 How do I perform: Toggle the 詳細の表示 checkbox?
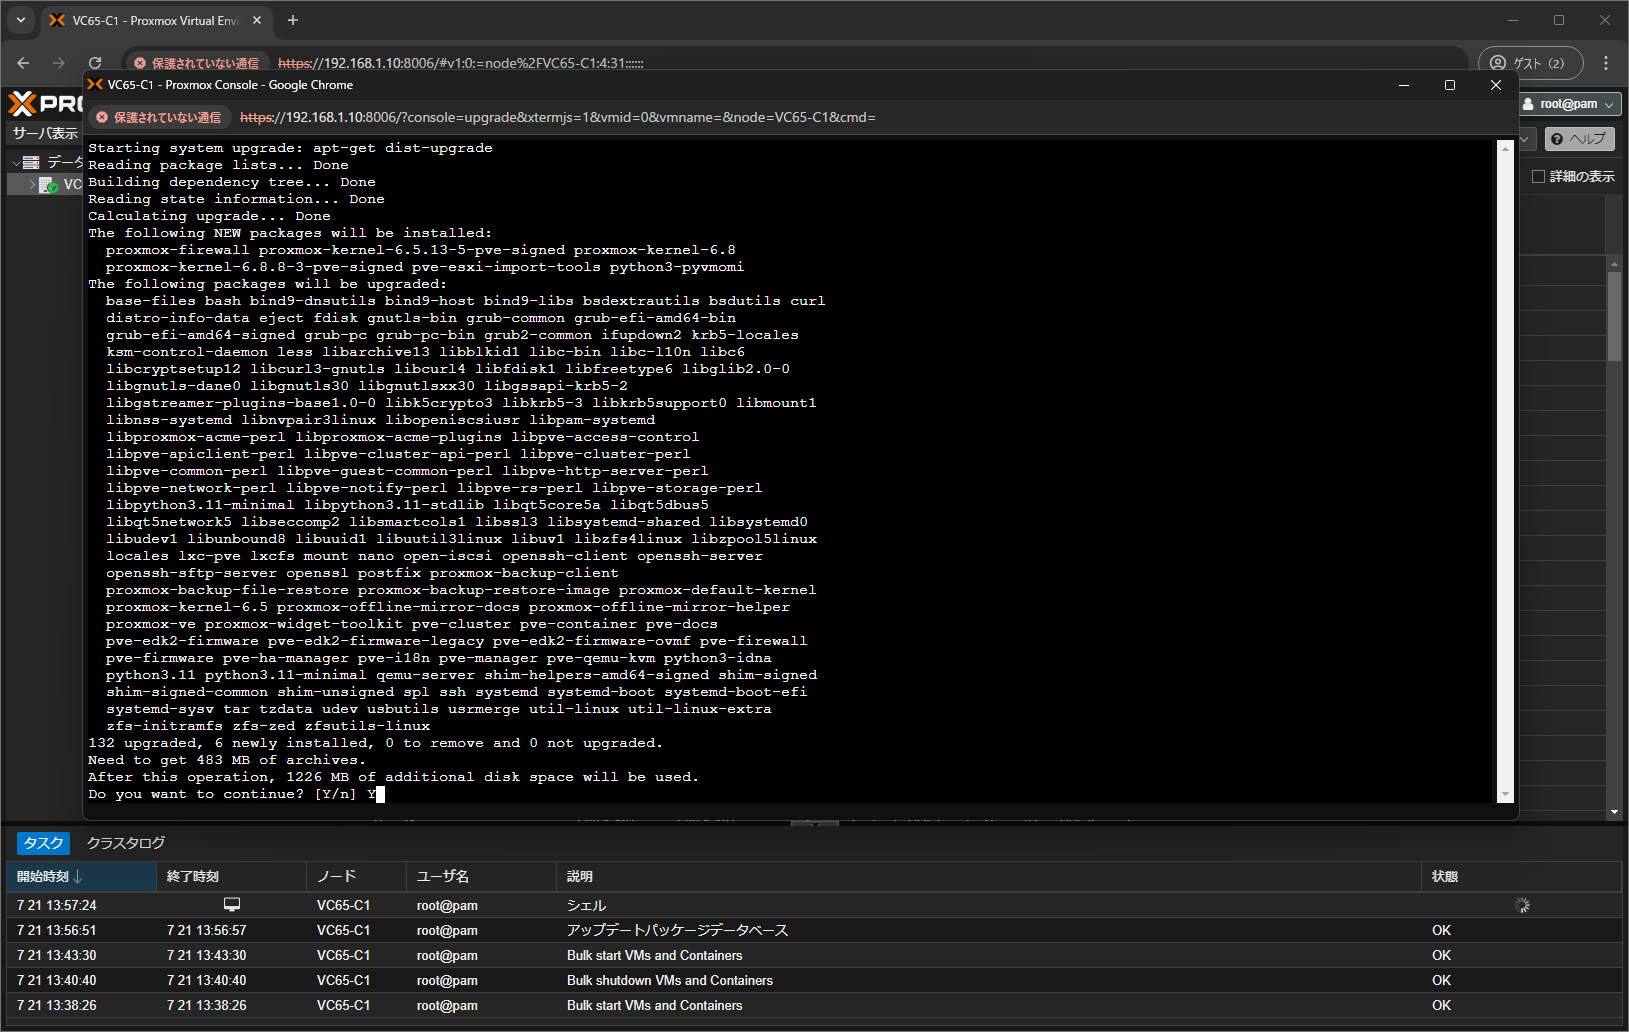(x=1538, y=177)
